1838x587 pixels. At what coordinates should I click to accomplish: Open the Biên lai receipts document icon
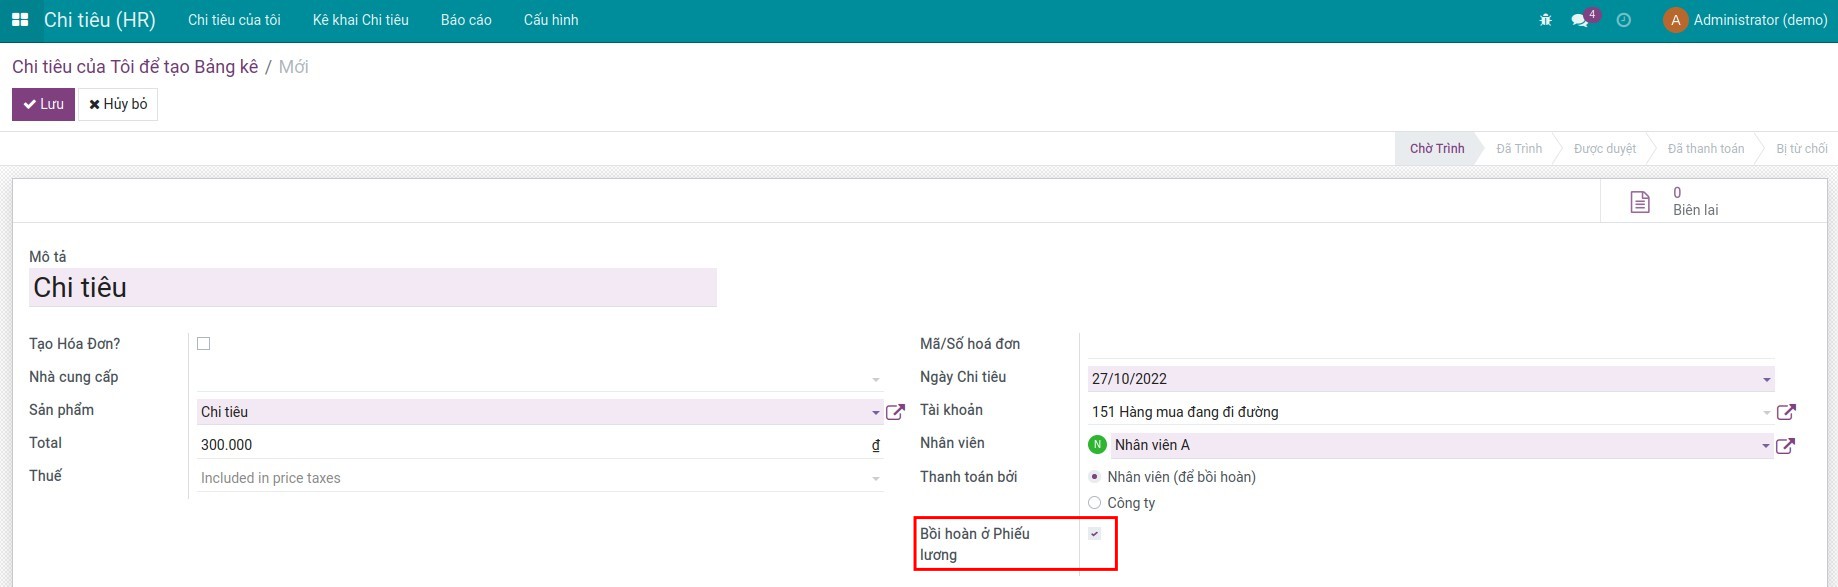coord(1640,202)
